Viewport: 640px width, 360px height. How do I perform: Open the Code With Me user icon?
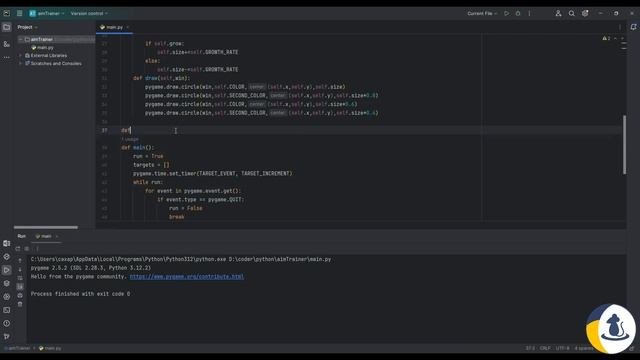pos(558,13)
